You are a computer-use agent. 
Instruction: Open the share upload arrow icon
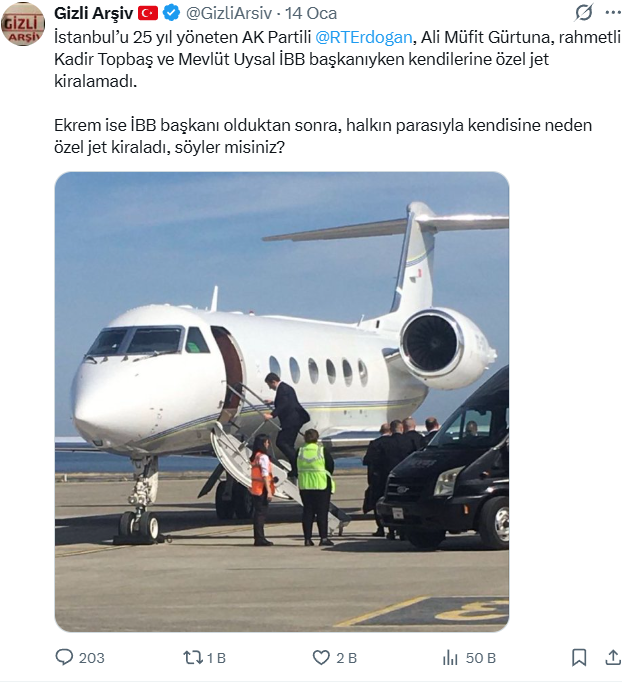click(613, 657)
